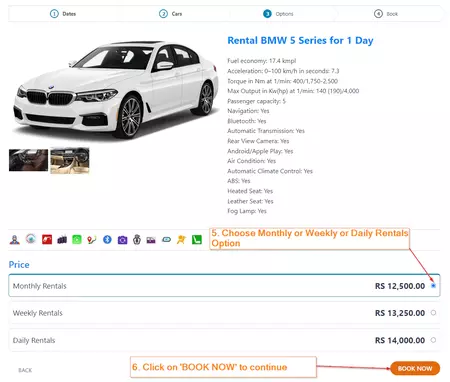Click the RS 13,250.00 weekly price
The image size is (450, 382).
400,313
